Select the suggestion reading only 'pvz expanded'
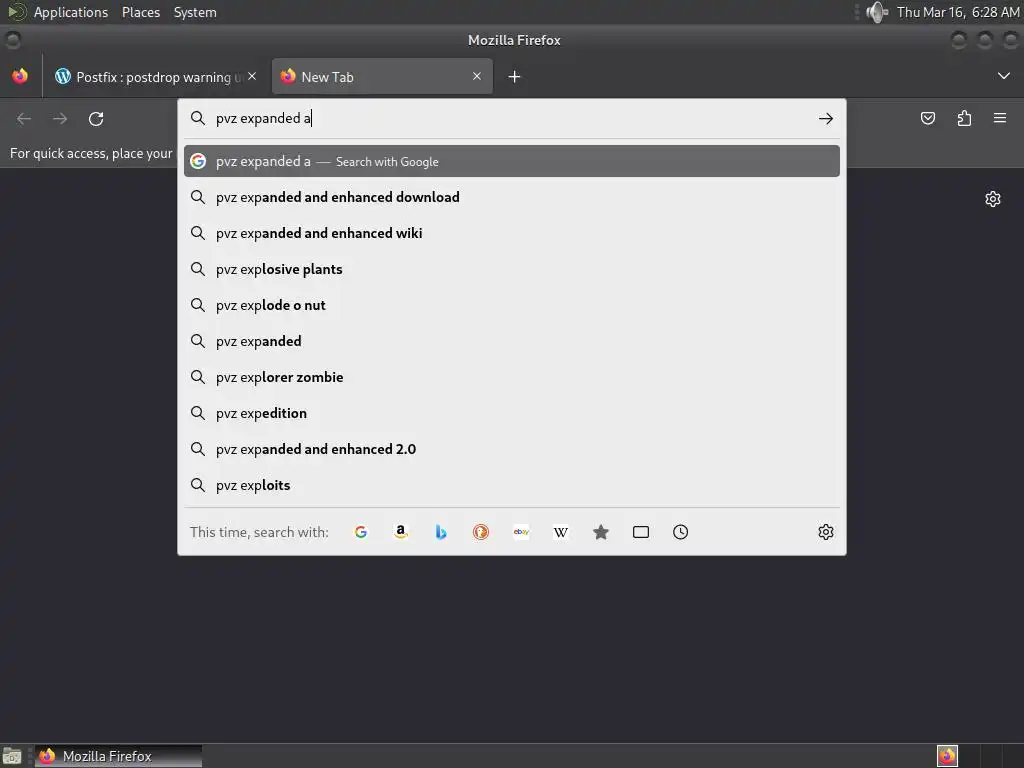The height and width of the screenshot is (768, 1024). (x=512, y=341)
